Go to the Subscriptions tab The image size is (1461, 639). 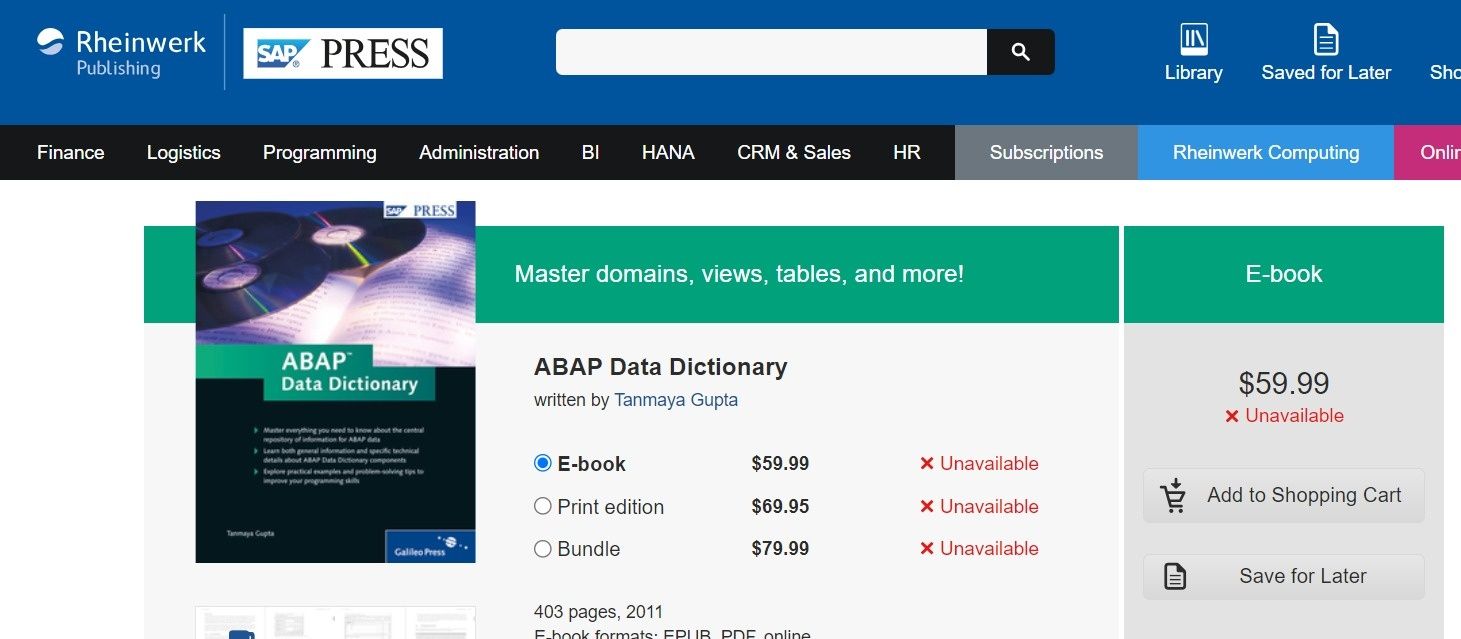pos(1046,153)
